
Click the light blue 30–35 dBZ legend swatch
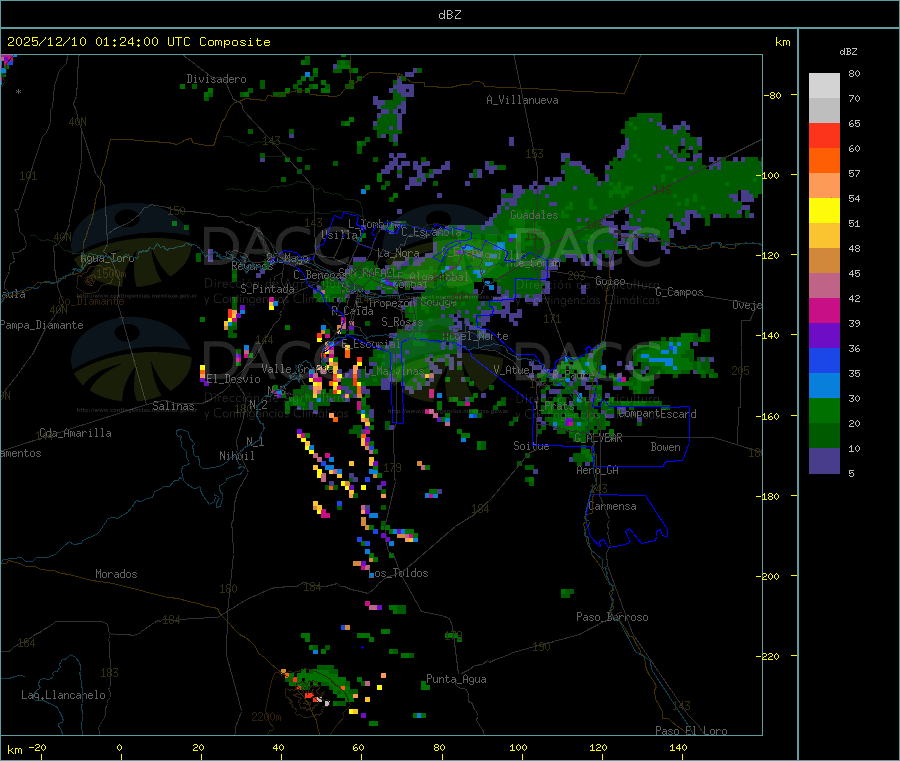click(824, 386)
